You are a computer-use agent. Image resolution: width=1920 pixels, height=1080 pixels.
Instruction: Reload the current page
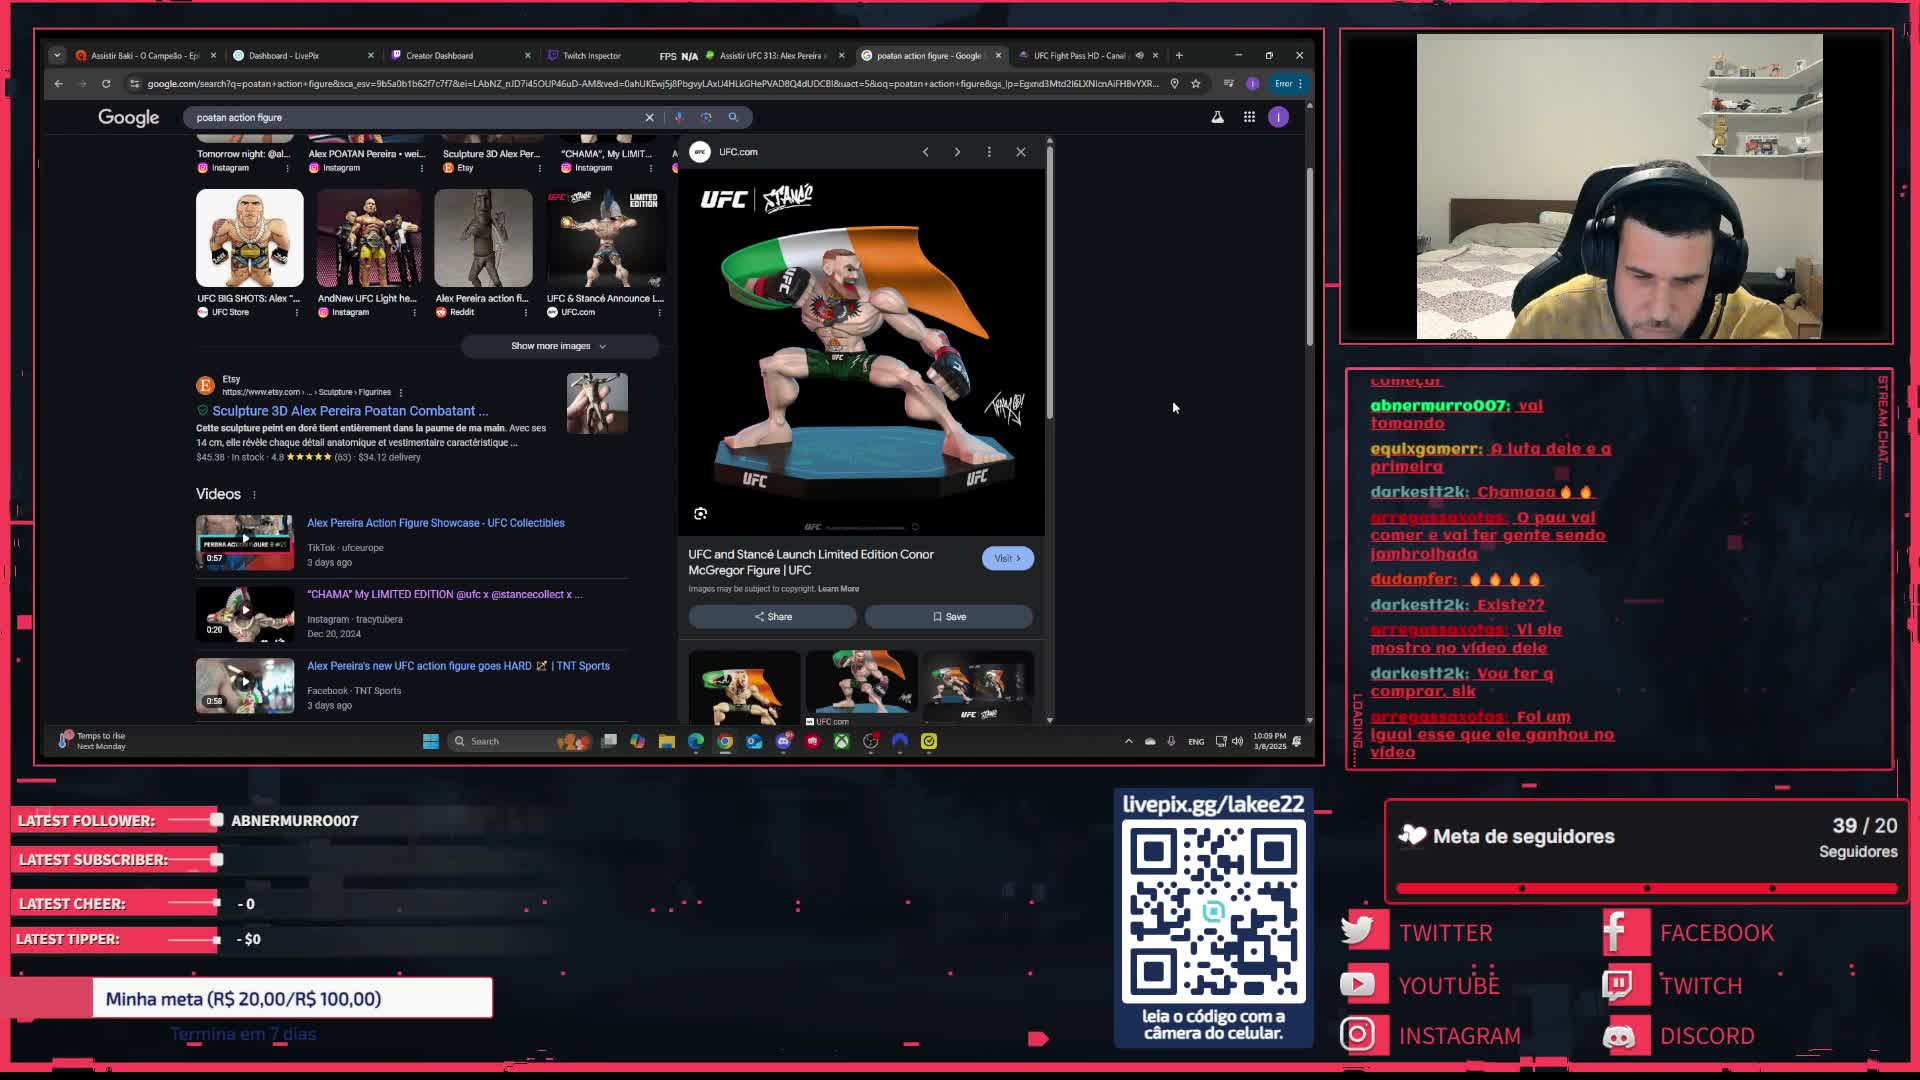(x=106, y=84)
